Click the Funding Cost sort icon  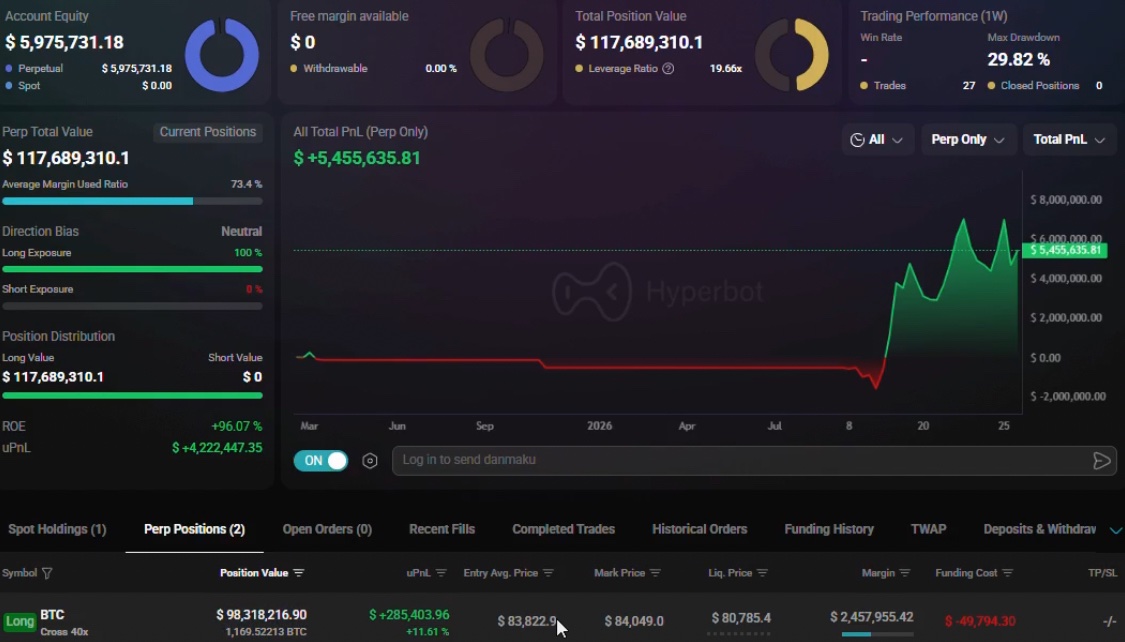click(x=1007, y=573)
